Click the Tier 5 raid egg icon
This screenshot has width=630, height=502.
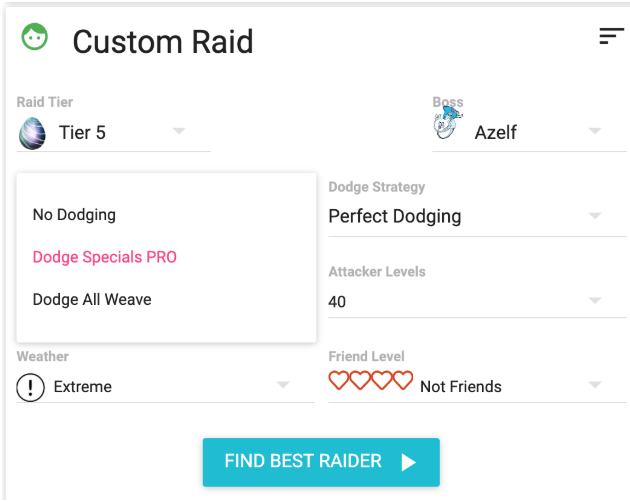[x=32, y=133]
